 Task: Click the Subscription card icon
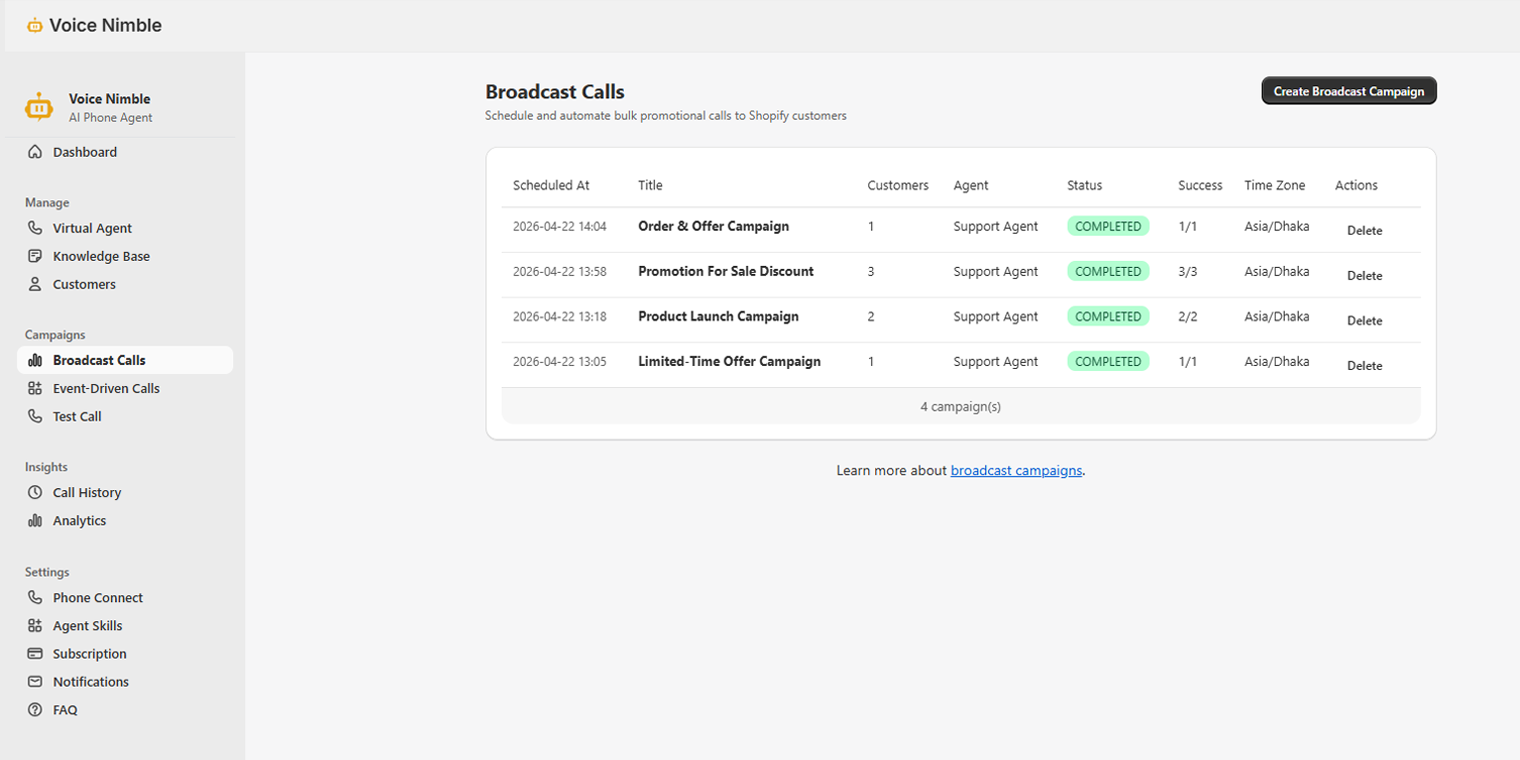(x=35, y=653)
